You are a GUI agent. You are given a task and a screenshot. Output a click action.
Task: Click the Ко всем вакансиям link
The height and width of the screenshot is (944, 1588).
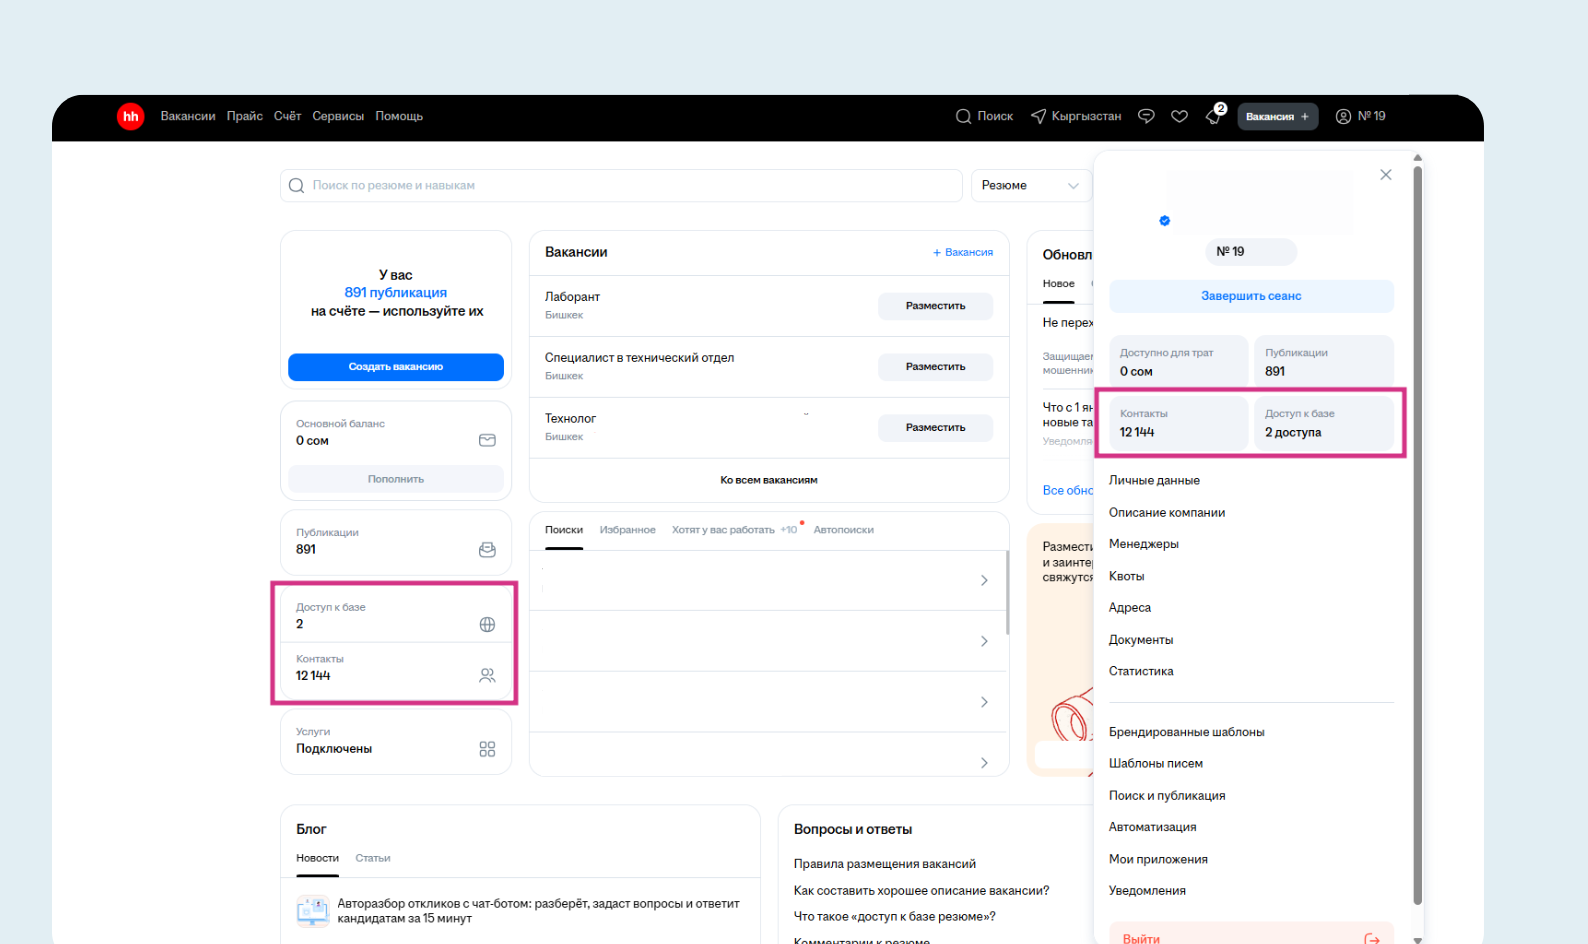(769, 480)
